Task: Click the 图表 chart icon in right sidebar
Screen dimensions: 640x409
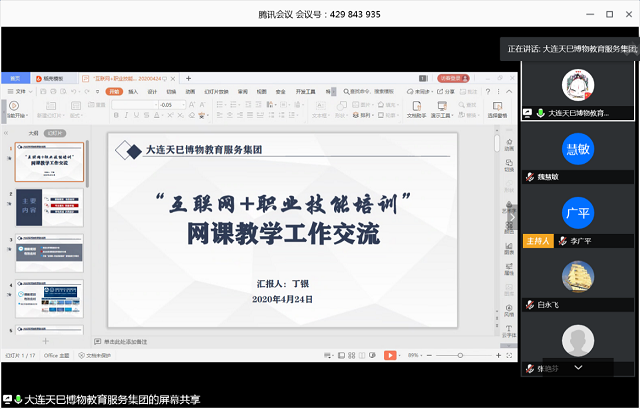Action: click(x=509, y=248)
